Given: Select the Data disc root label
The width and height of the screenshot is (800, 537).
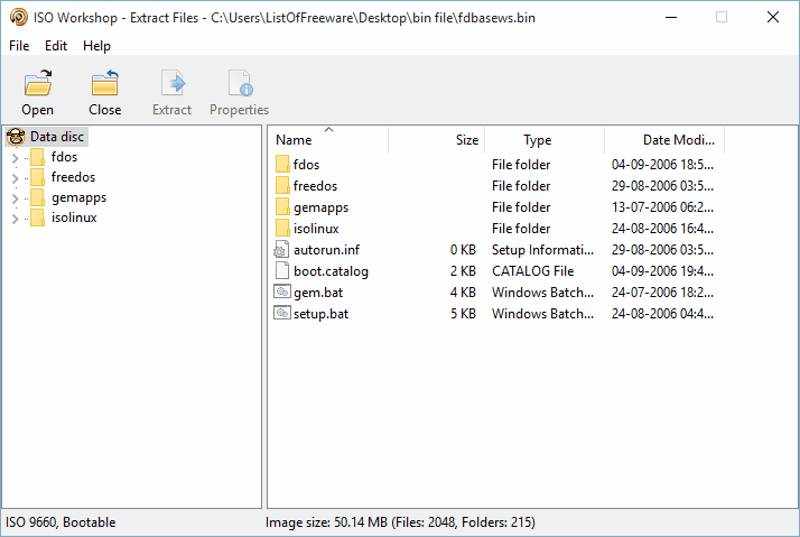Looking at the screenshot, I should (x=57, y=137).
